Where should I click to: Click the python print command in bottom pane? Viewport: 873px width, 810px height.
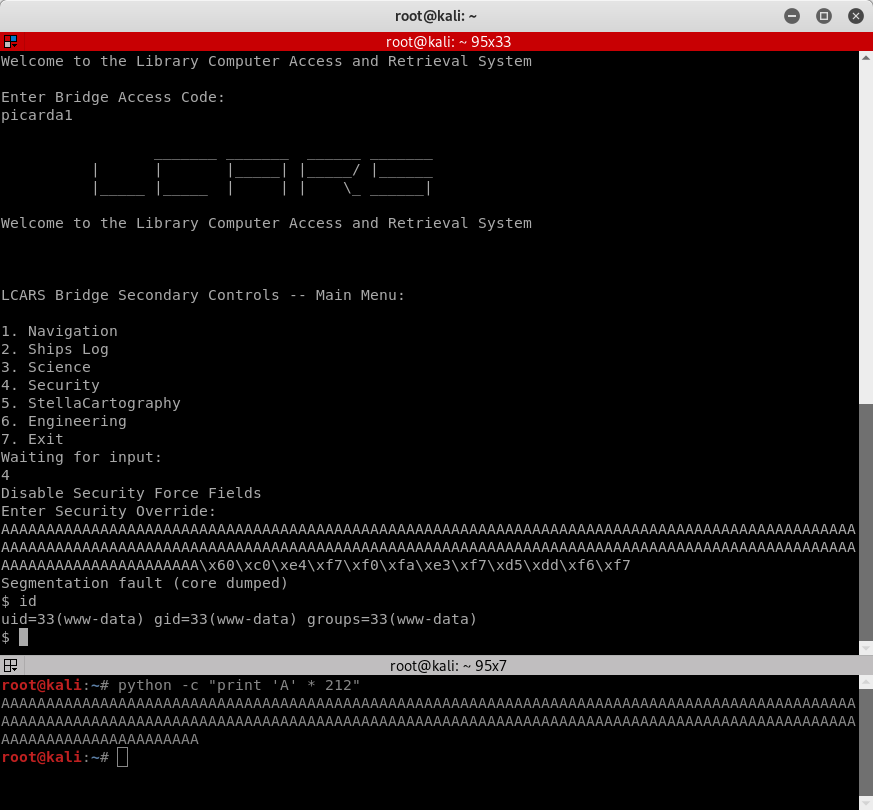pyautogui.click(x=239, y=685)
